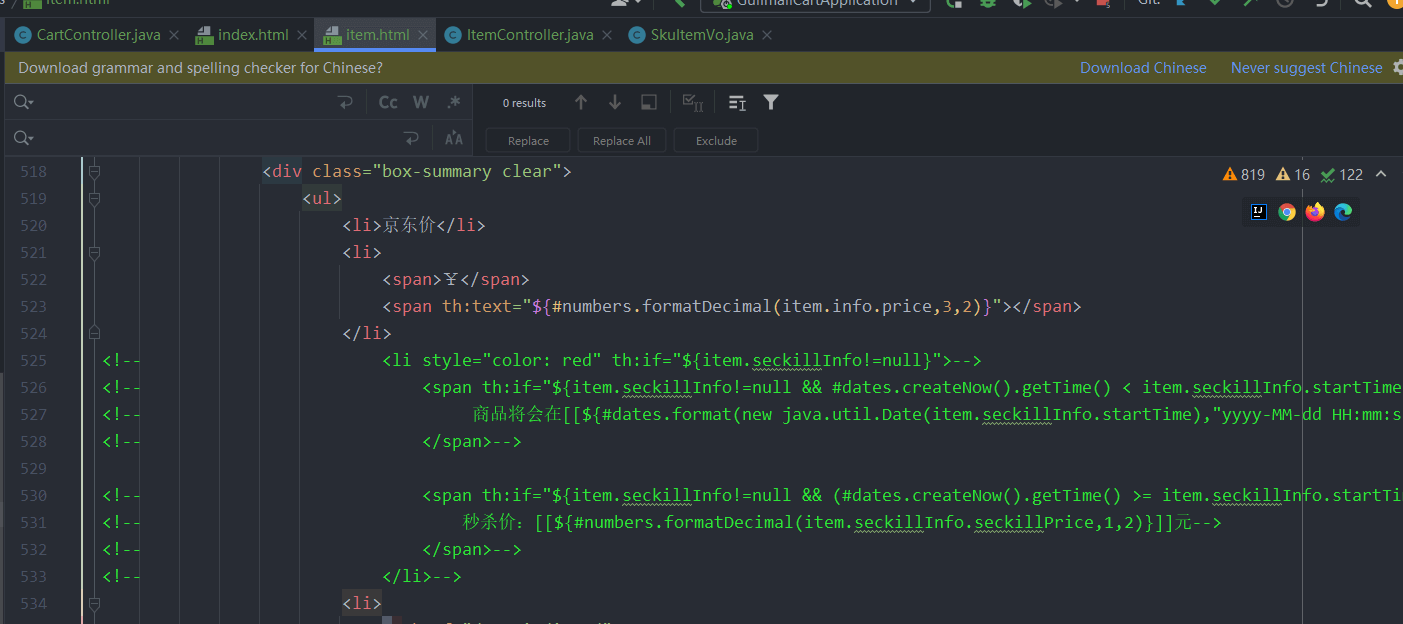
Task: Switch to the ItemController.java tab
Action: [x=529, y=35]
